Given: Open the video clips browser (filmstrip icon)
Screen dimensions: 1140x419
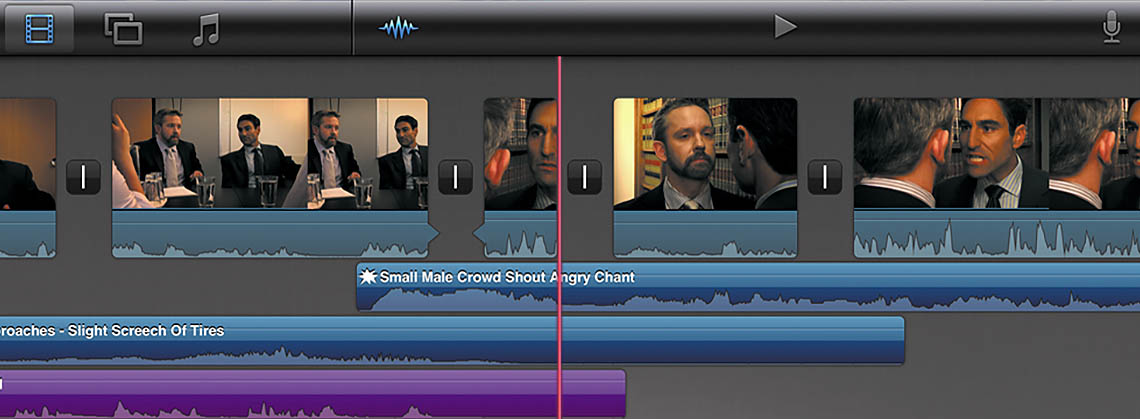Looking at the screenshot, I should (39, 29).
